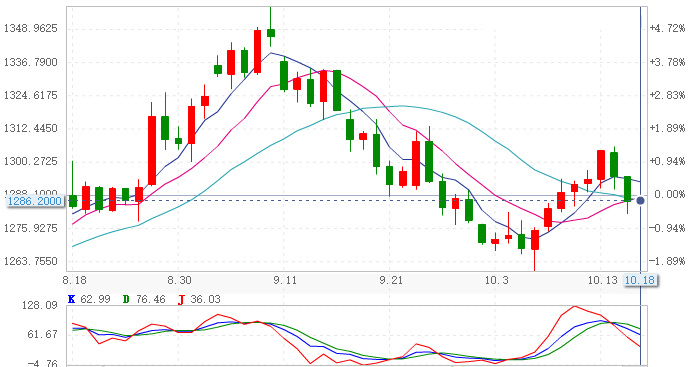Click the J value 36.03
The height and width of the screenshot is (367, 688).
205,299
